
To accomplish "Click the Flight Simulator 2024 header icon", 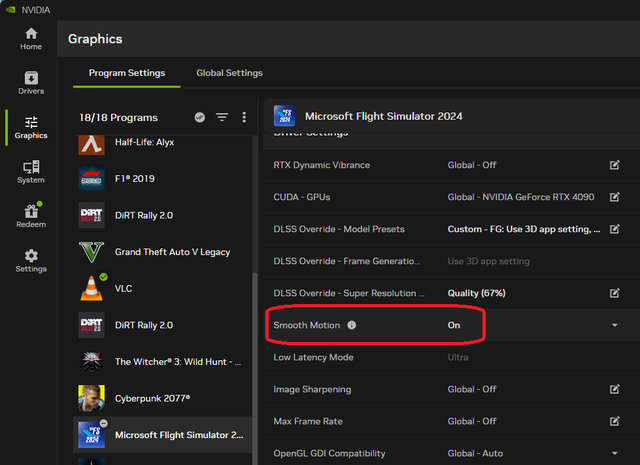I will click(285, 116).
